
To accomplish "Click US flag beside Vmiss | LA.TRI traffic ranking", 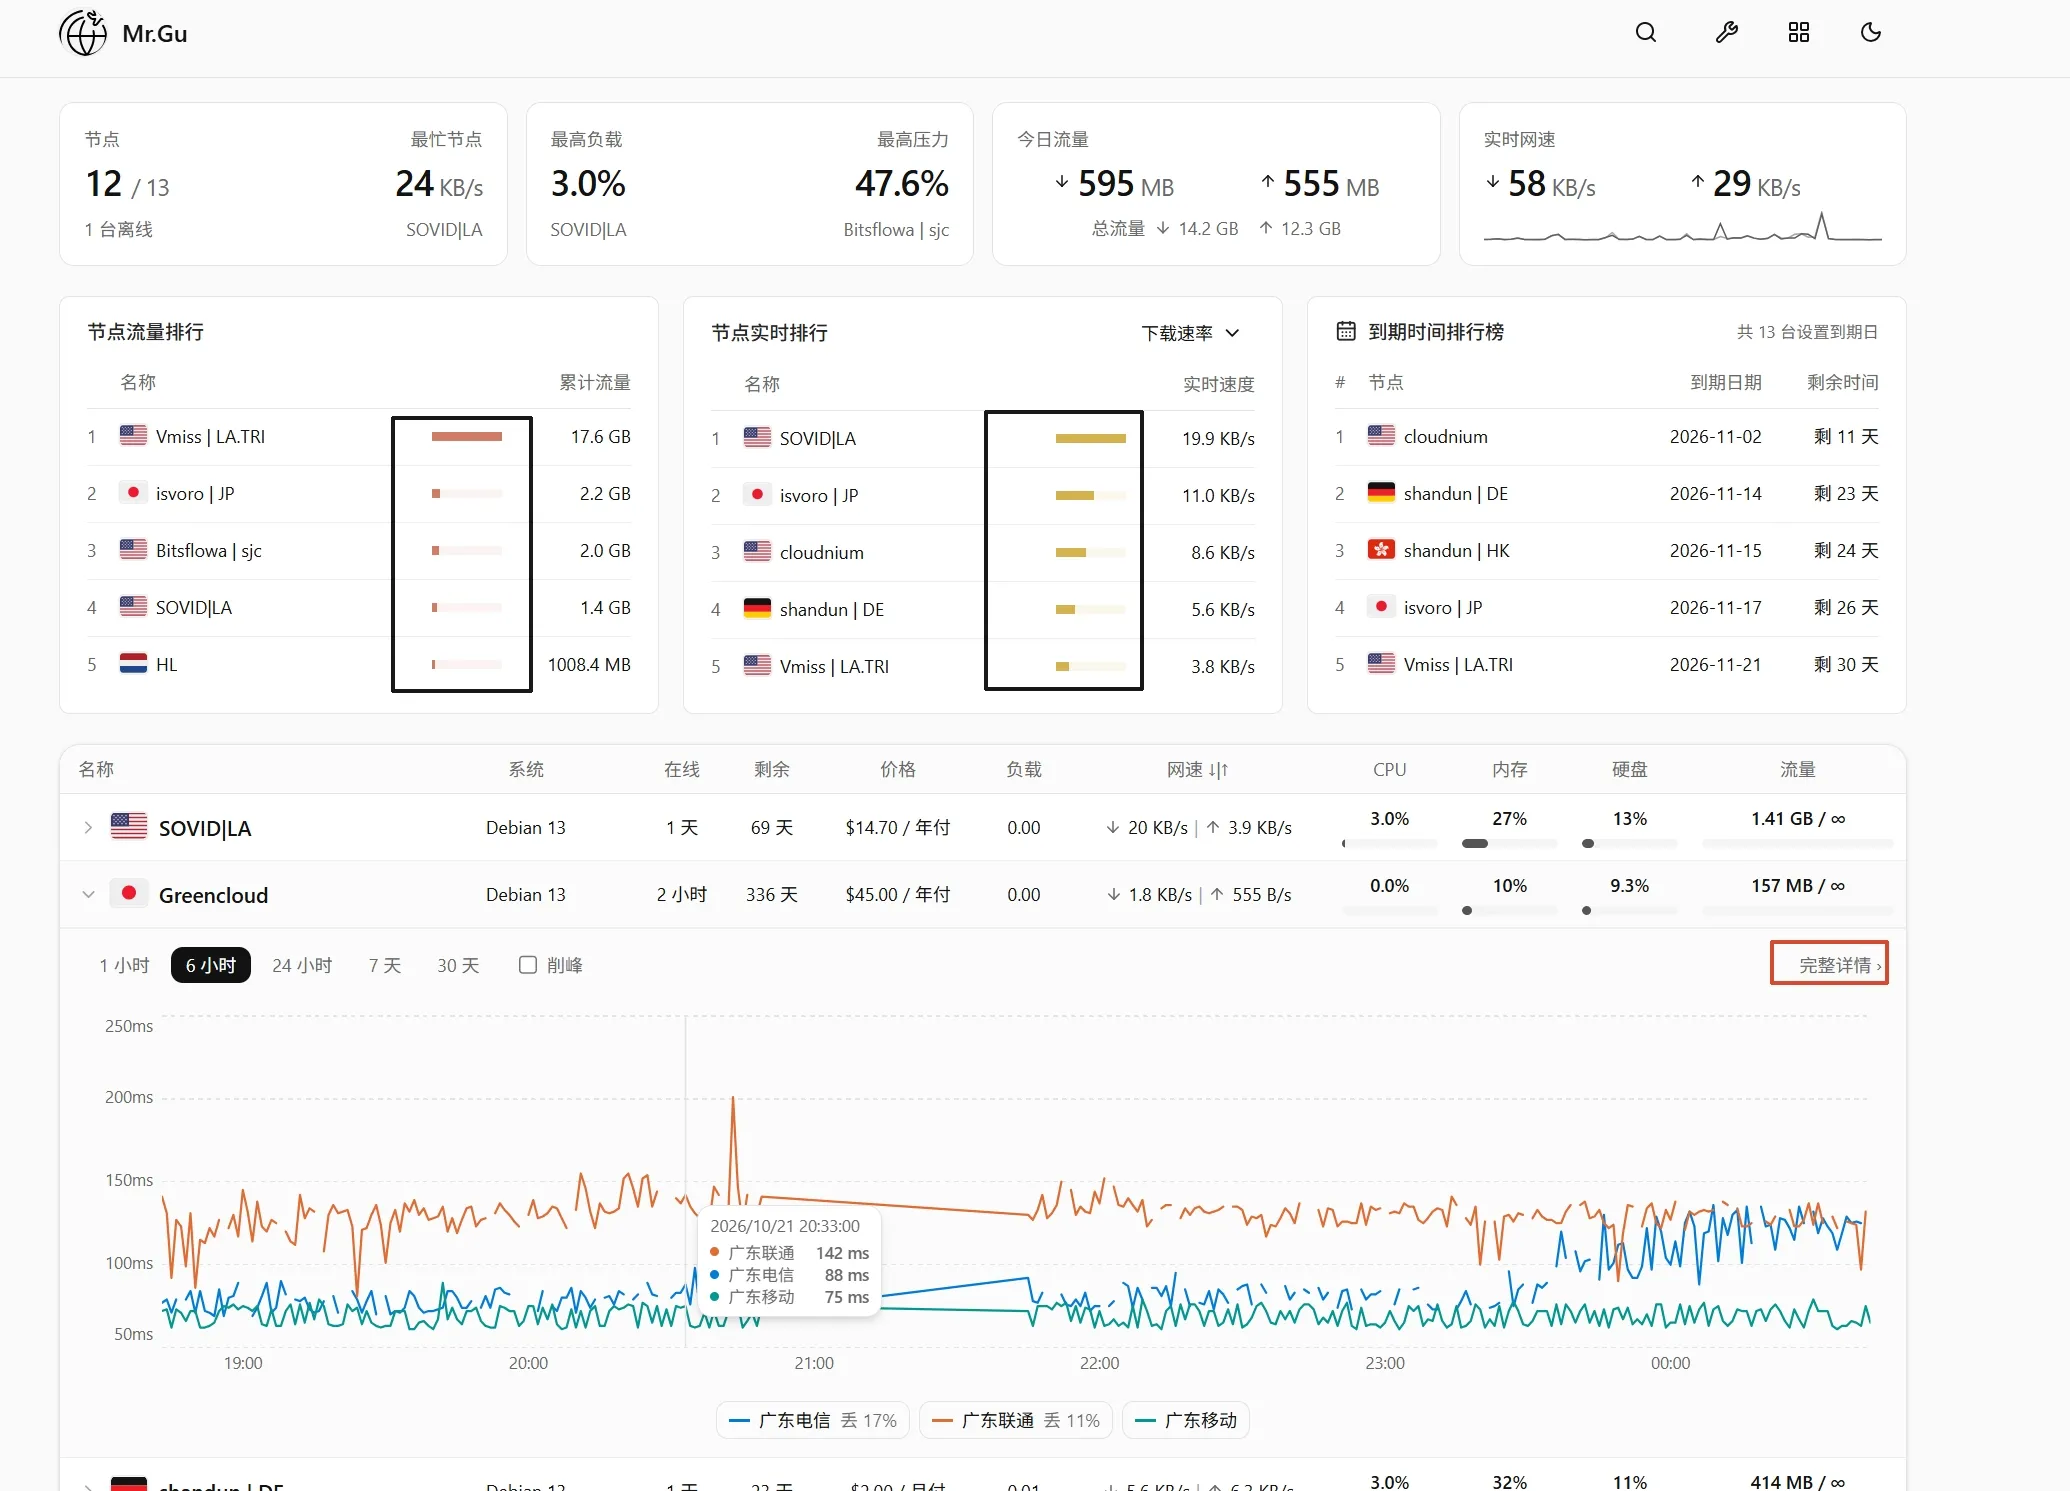I will [133, 436].
